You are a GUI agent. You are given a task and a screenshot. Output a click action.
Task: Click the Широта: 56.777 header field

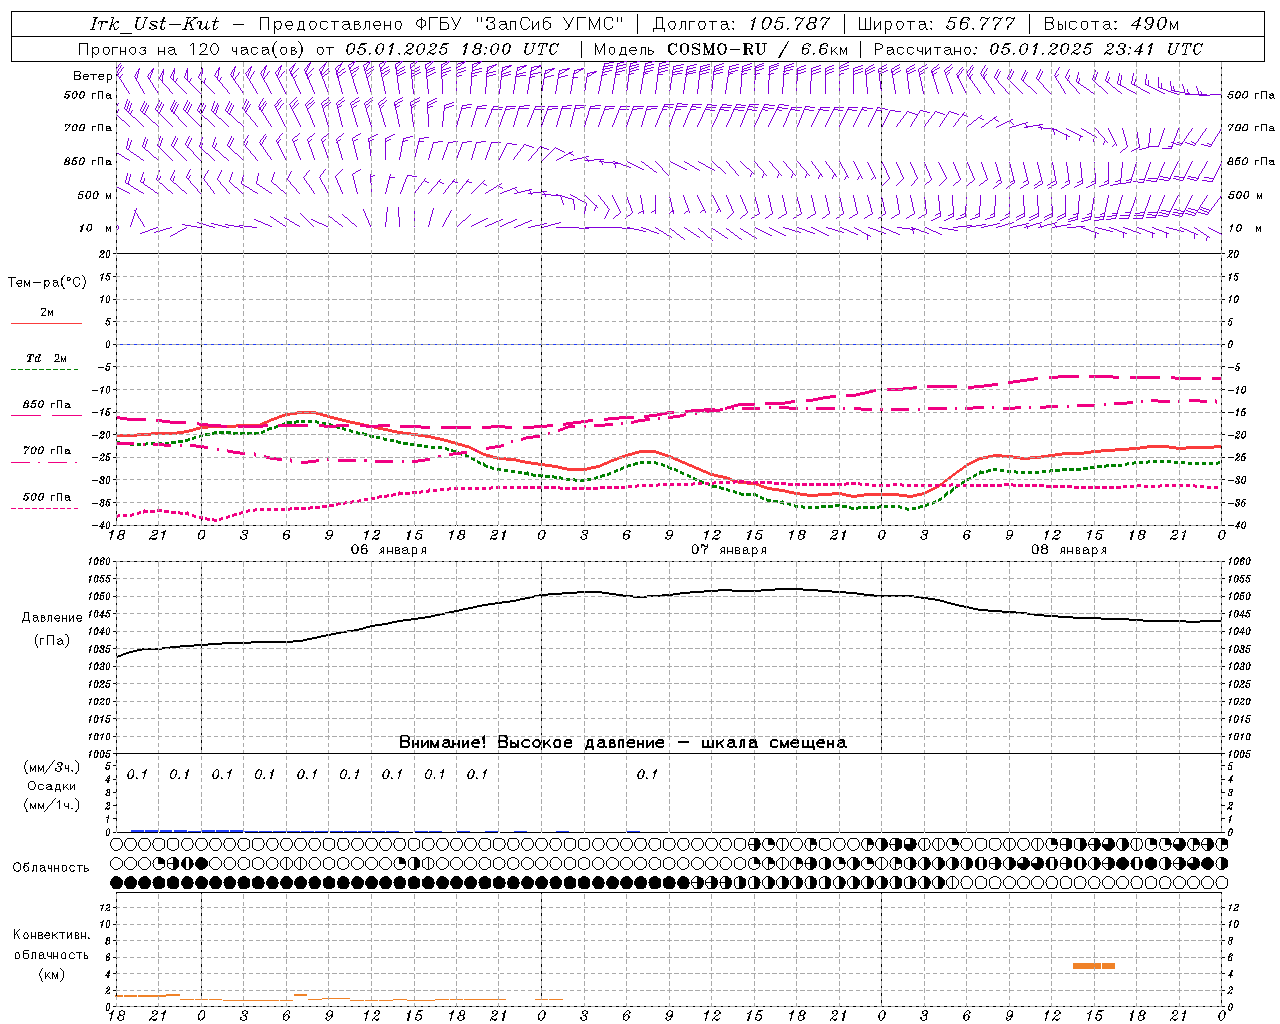(936, 24)
